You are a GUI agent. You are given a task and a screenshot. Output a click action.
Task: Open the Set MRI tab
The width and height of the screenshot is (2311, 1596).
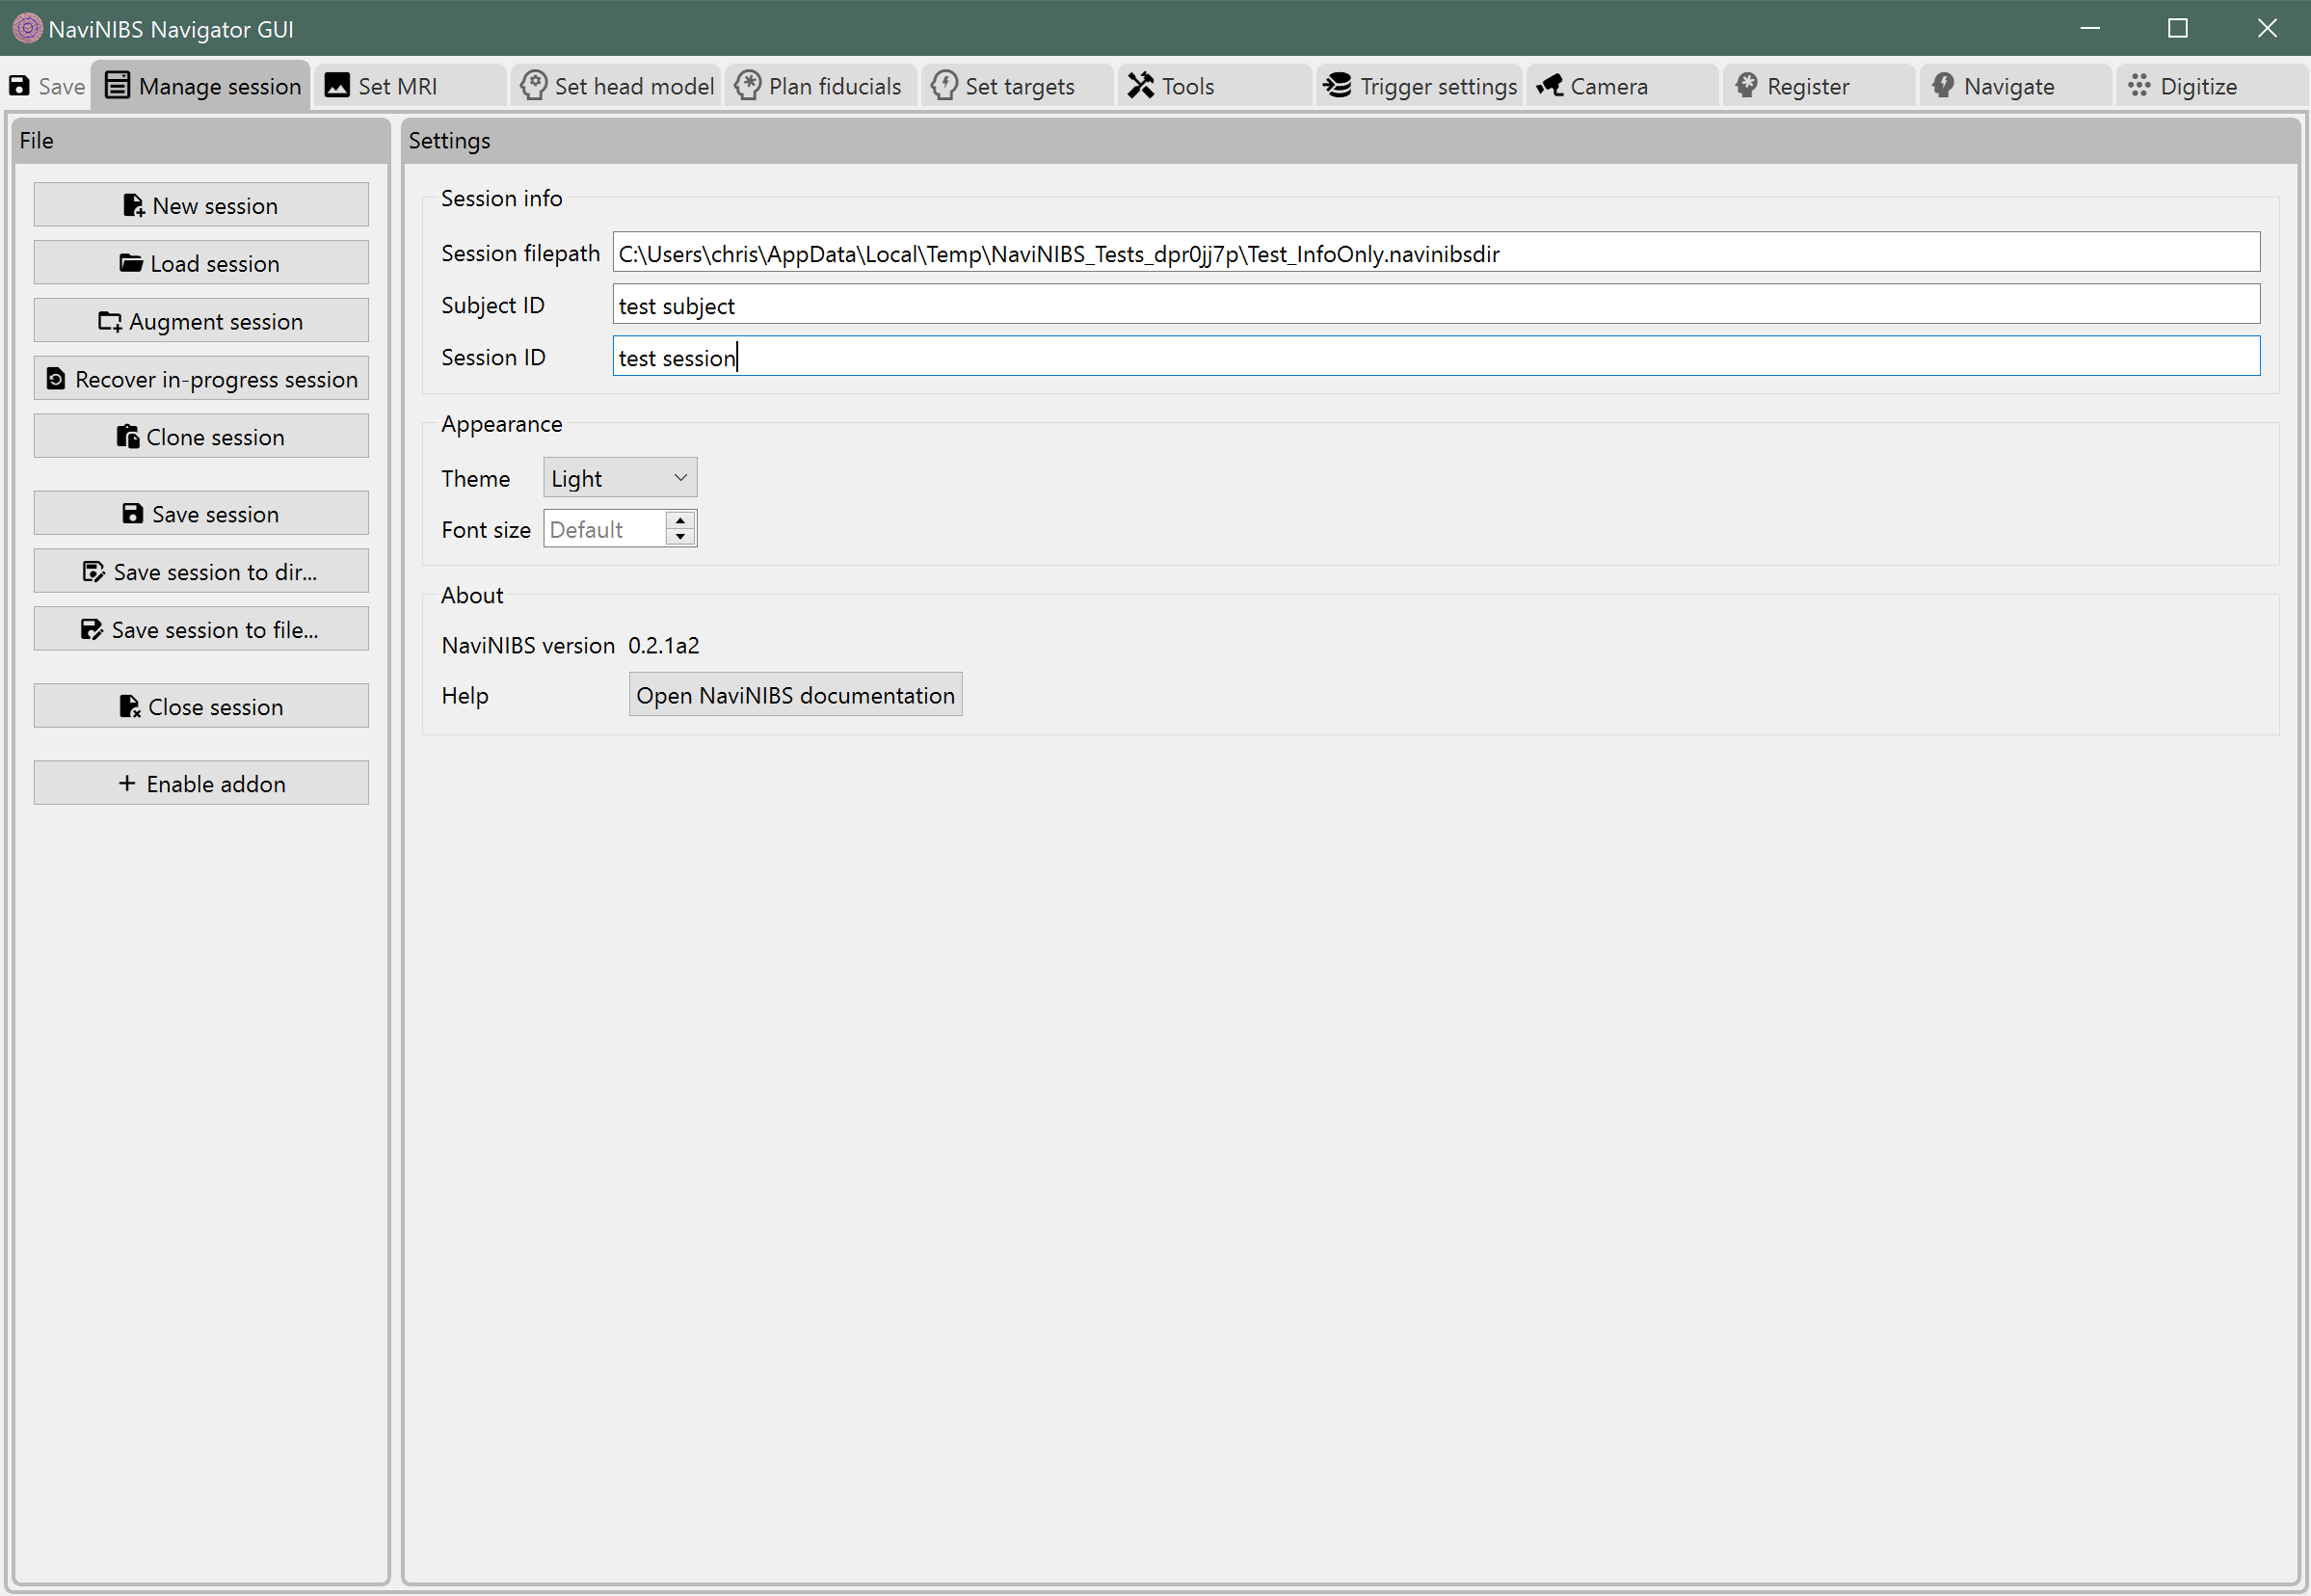point(411,86)
